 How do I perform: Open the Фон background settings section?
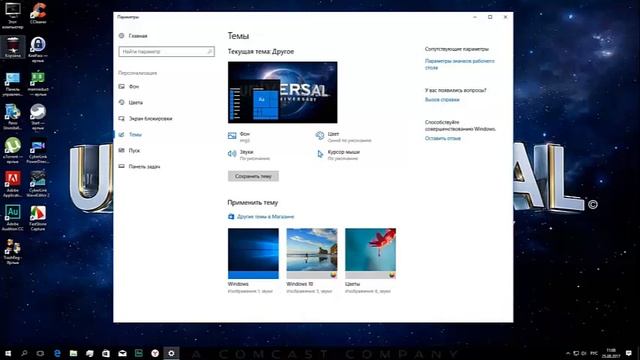tap(129, 87)
